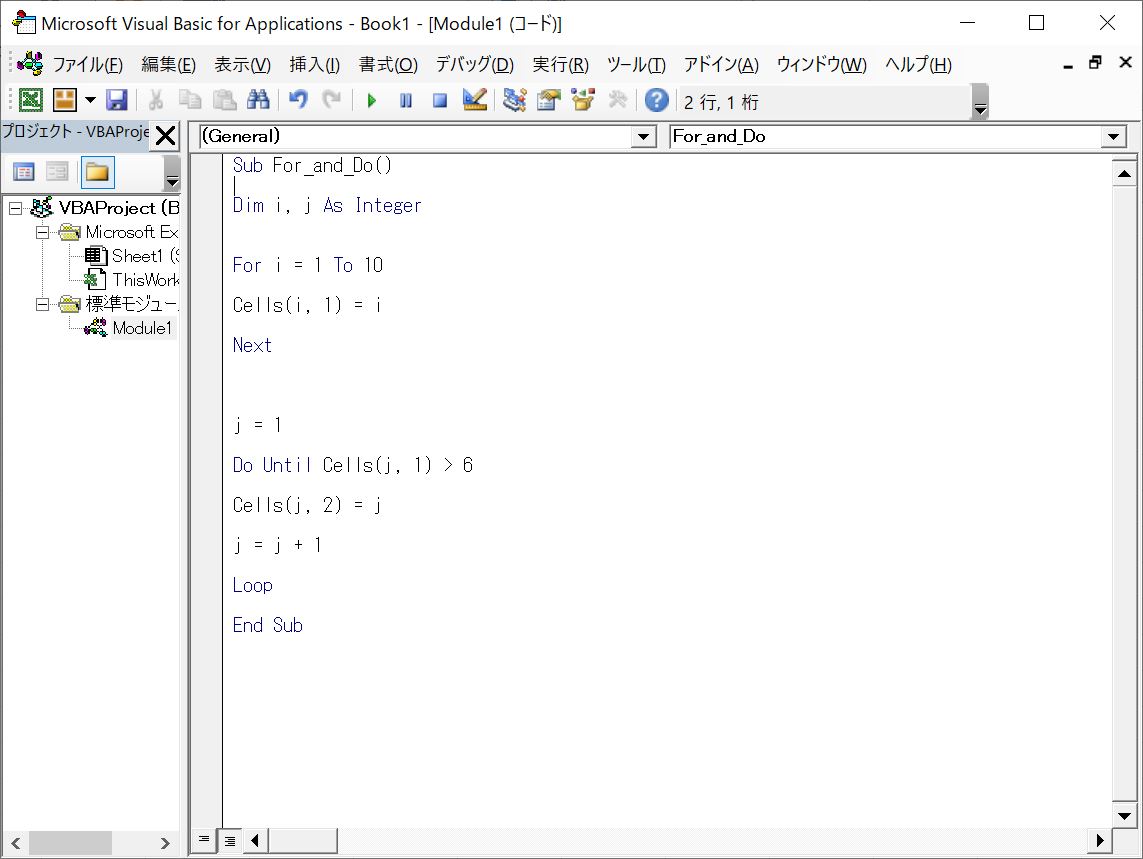Switch to Microsoft Excel view icon
The width and height of the screenshot is (1143, 859).
pyautogui.click(x=30, y=100)
